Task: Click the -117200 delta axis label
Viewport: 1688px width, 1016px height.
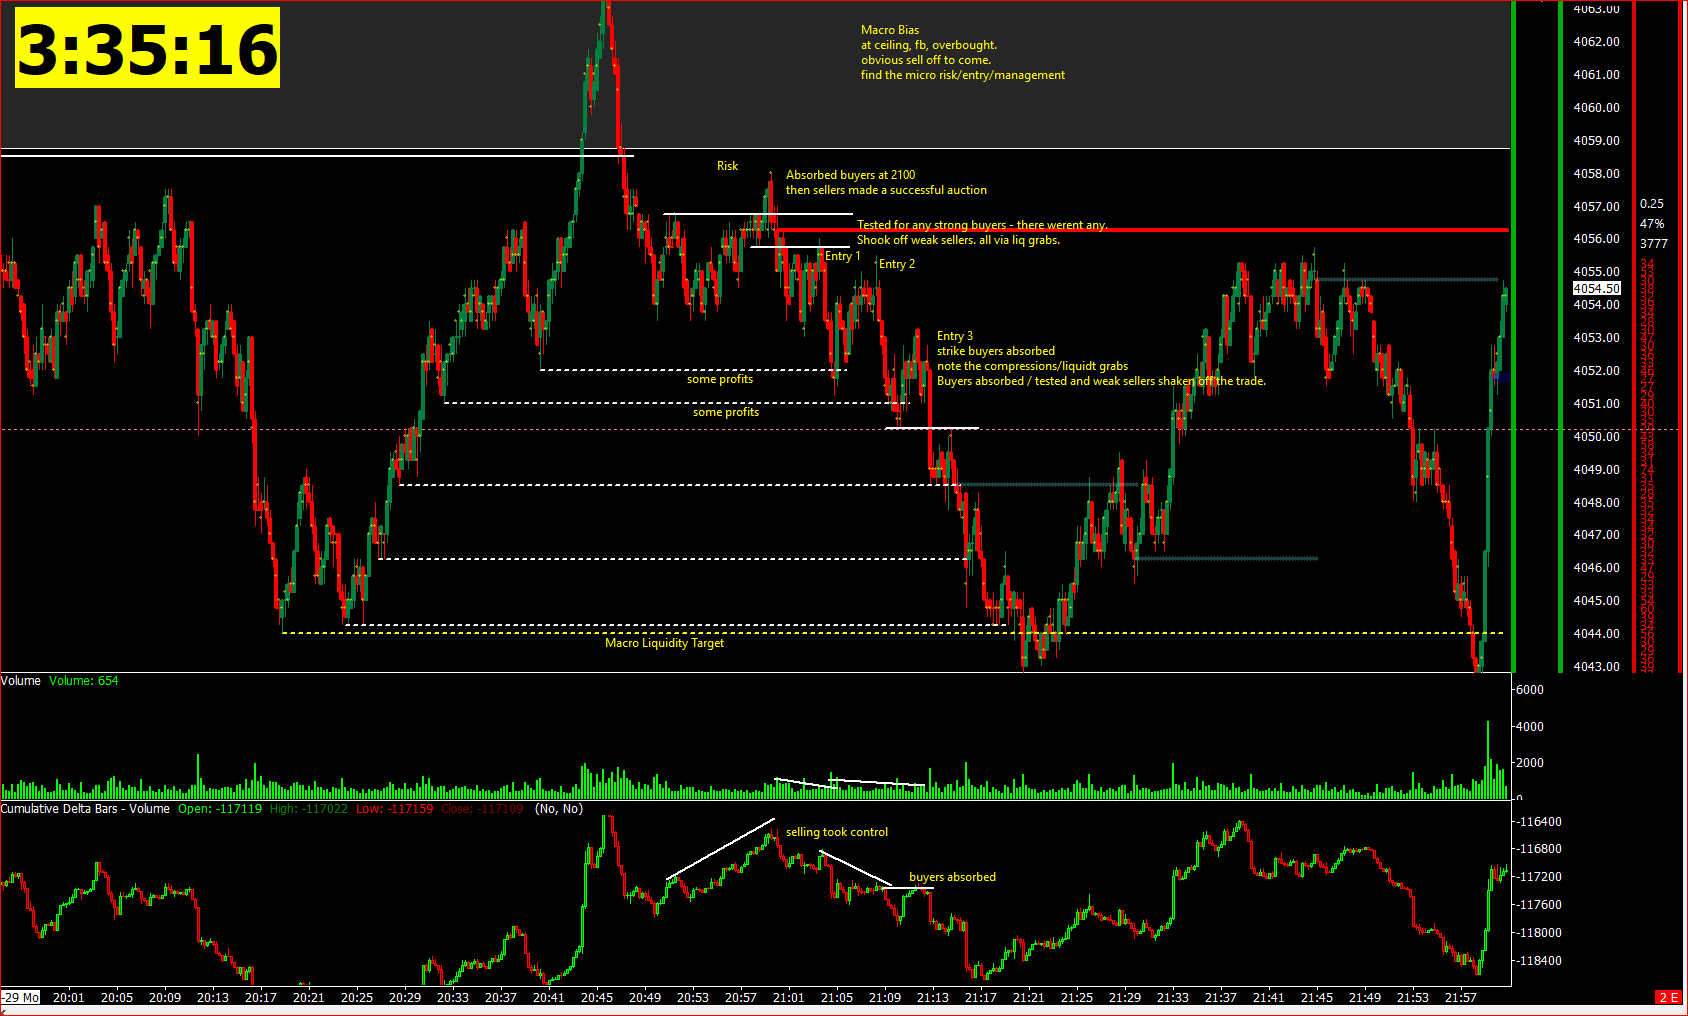Action: (x=1539, y=877)
